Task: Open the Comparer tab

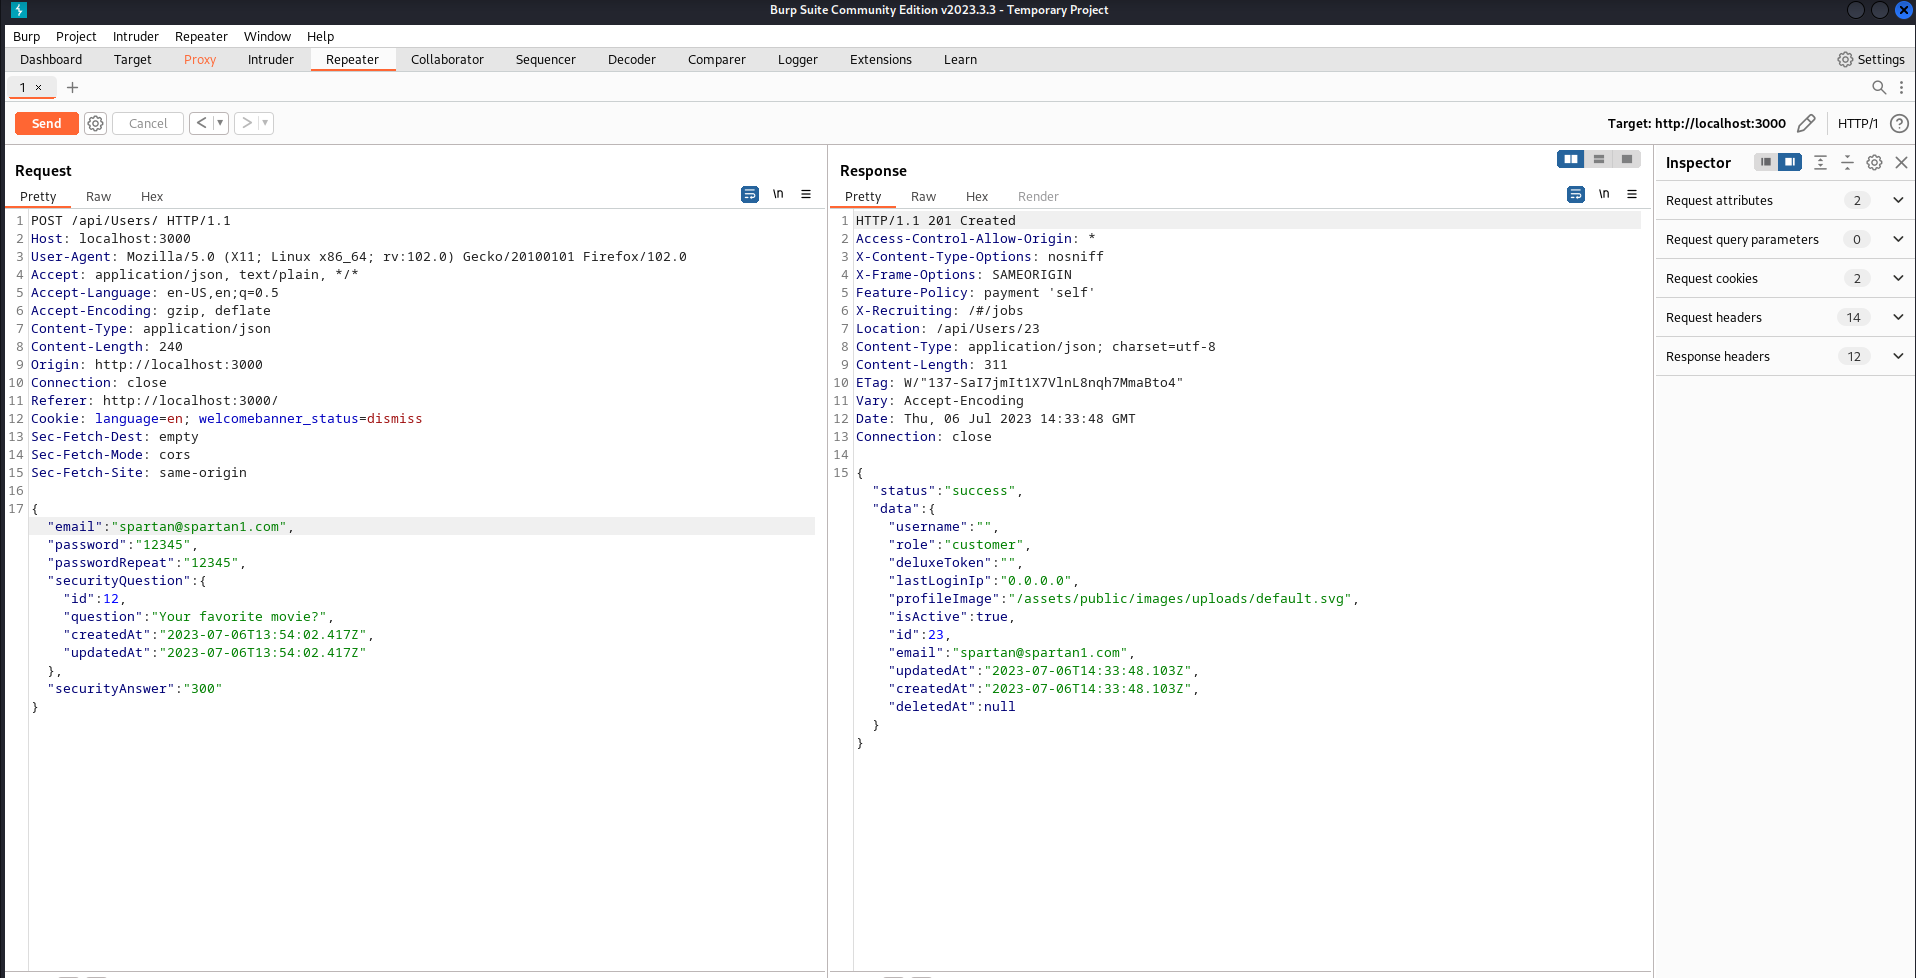Action: point(717,59)
